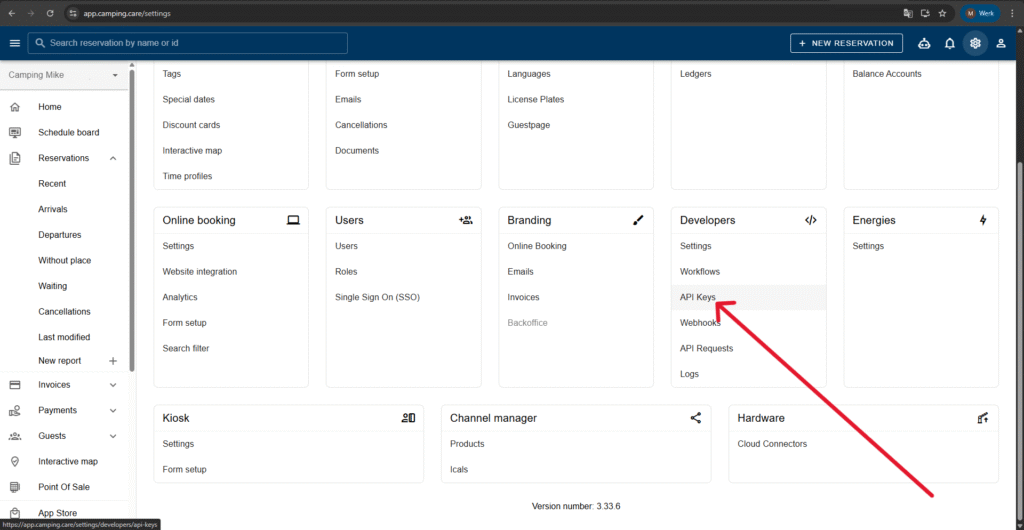The height and width of the screenshot is (530, 1024).
Task: Open Schedule board from the sidebar
Action: pos(68,132)
